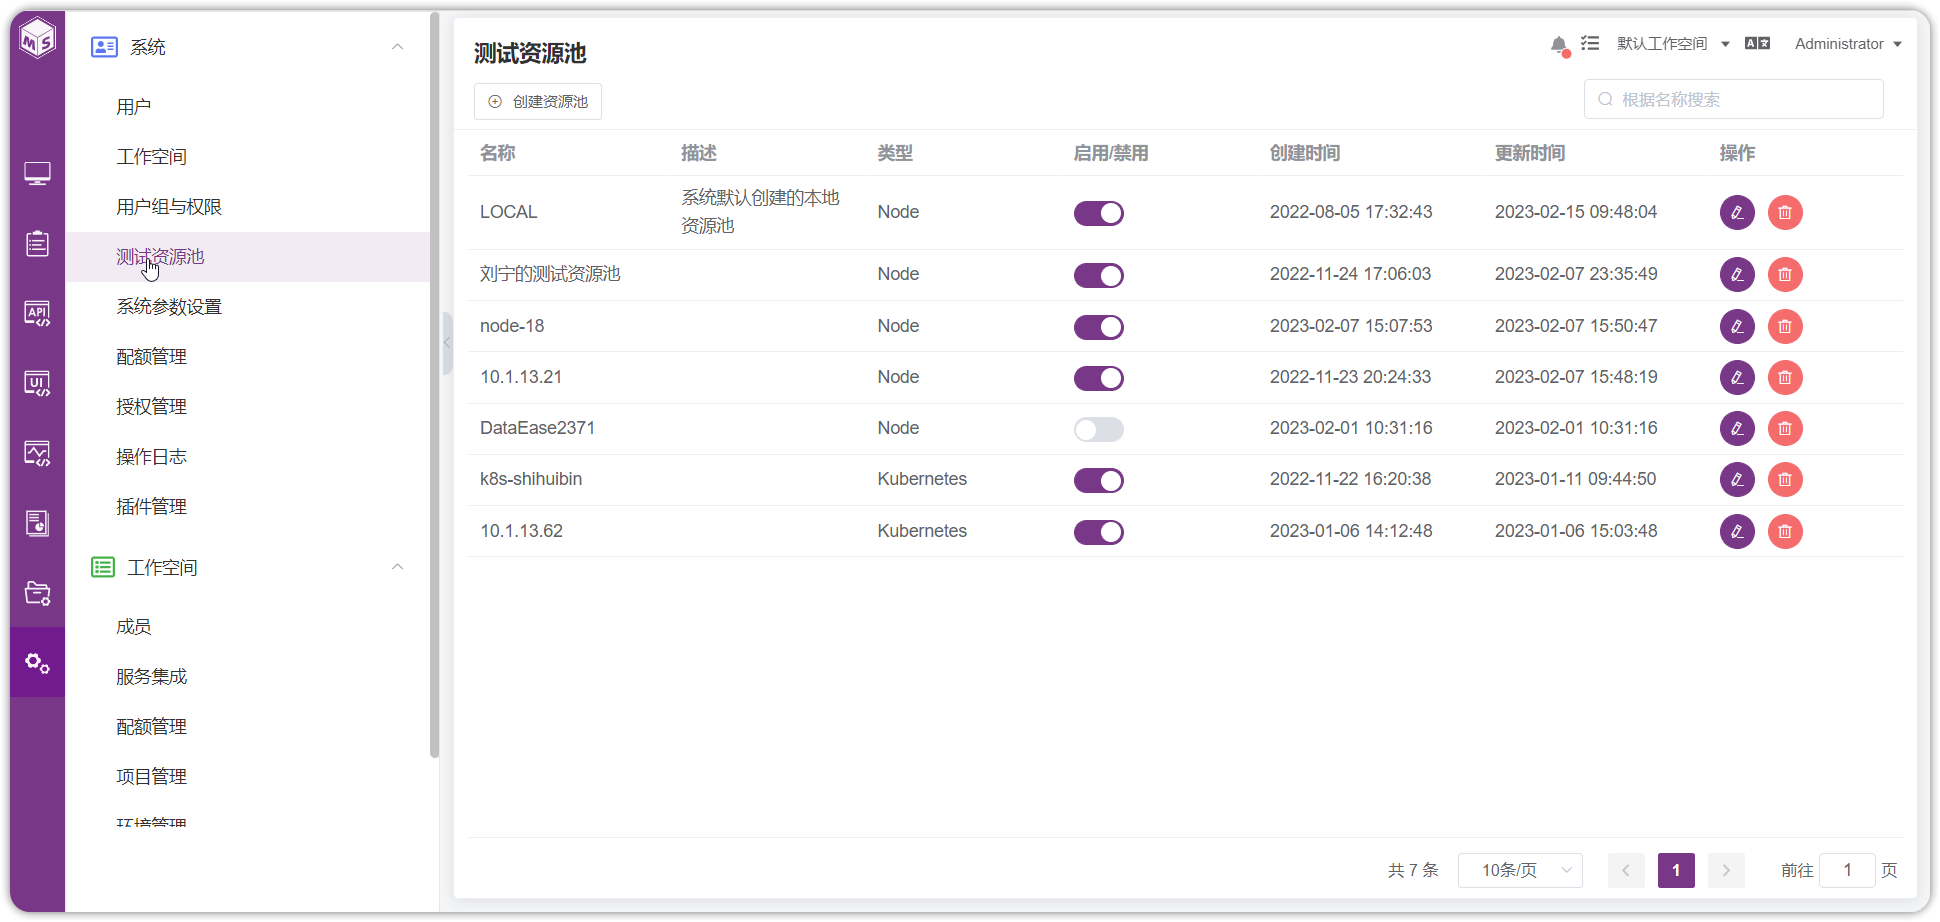Open the system settings gears icon
Image resolution: width=1940 pixels, height=922 pixels.
[x=38, y=663]
